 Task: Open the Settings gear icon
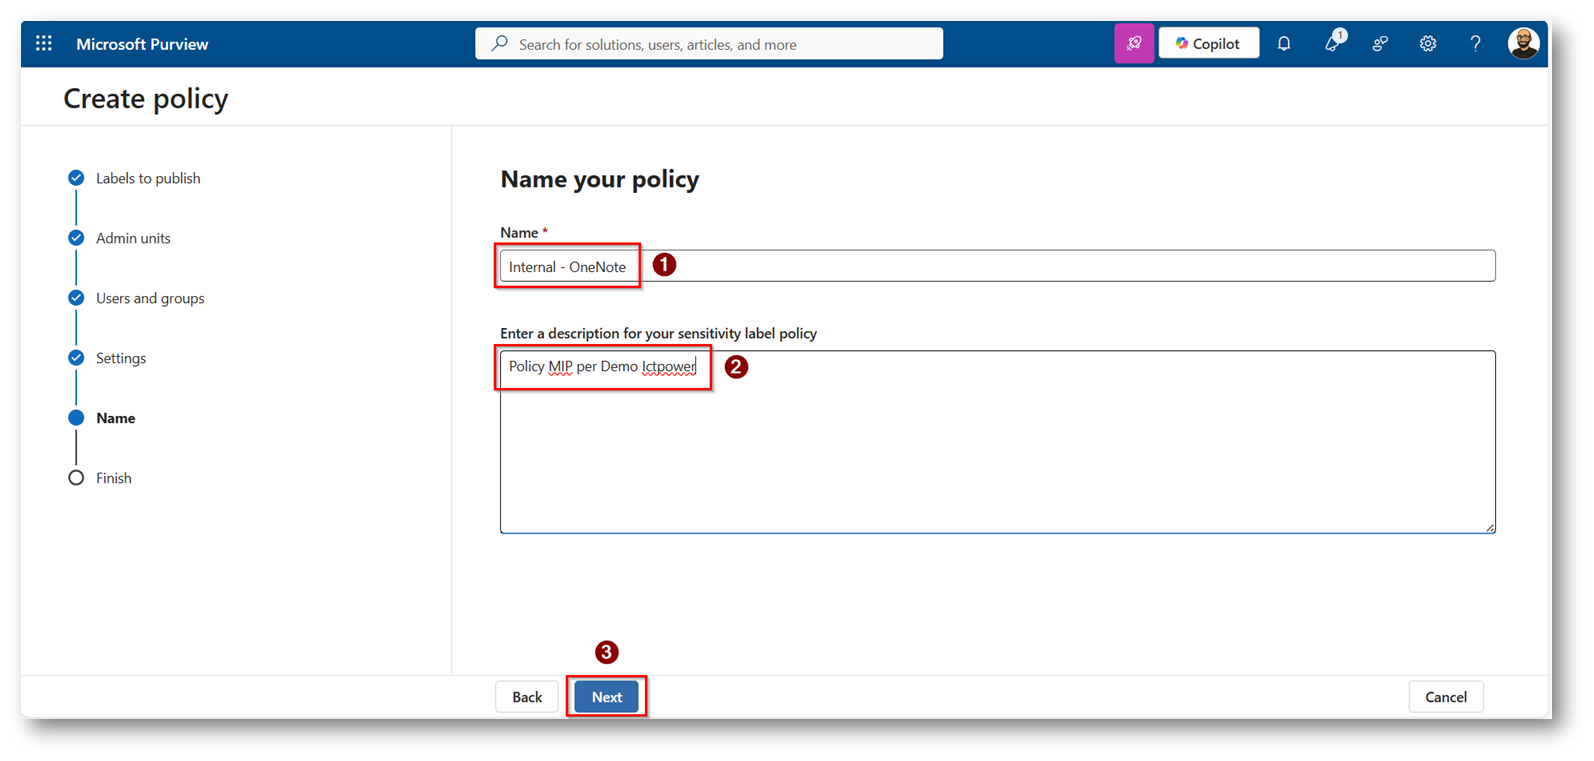click(x=1428, y=44)
